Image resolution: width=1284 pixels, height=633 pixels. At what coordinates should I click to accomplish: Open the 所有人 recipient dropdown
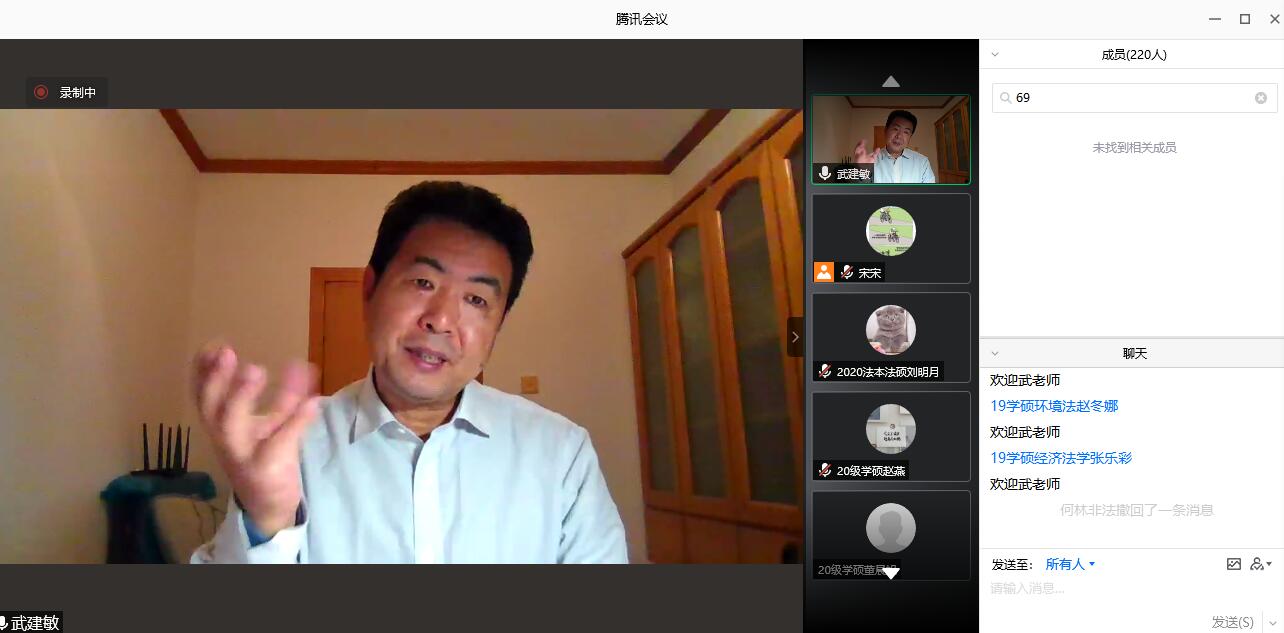pyautogui.click(x=1070, y=564)
